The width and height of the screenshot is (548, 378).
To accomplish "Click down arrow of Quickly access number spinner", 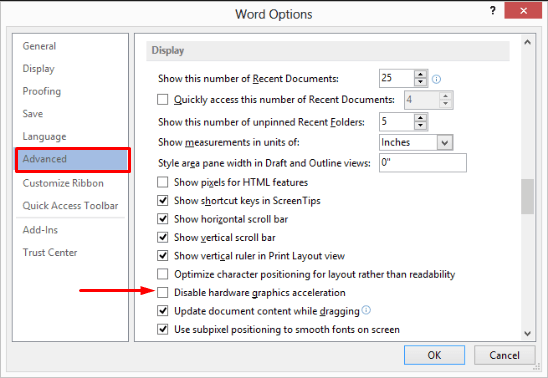I will (445, 104).
